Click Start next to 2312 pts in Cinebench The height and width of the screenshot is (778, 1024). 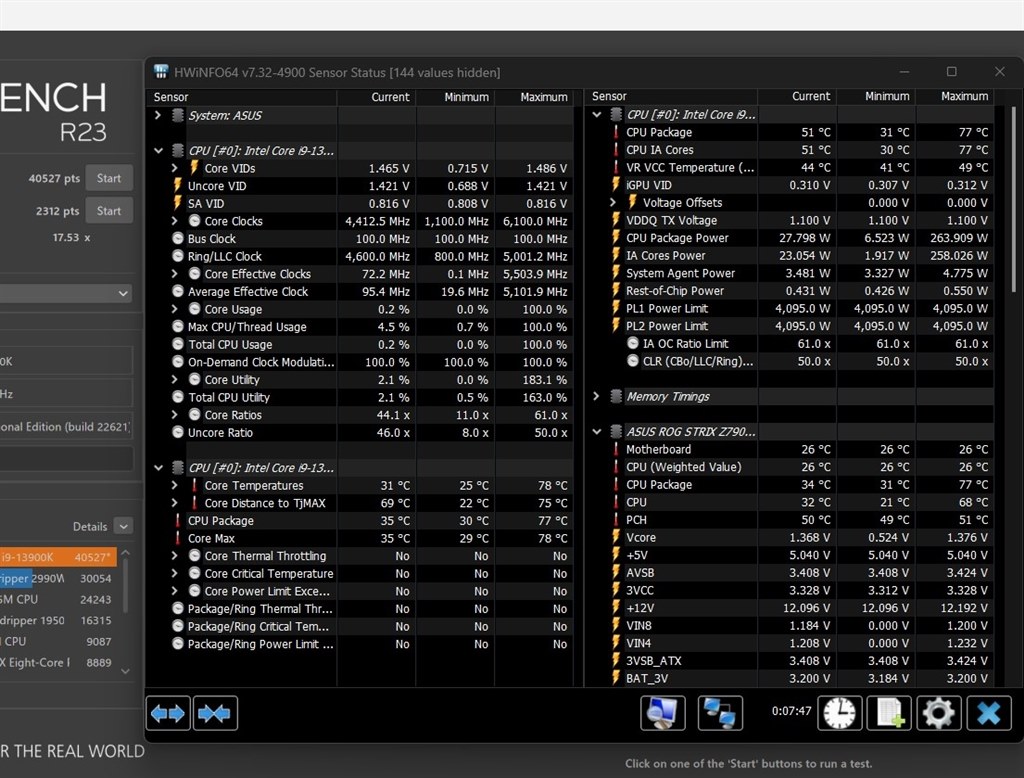click(x=109, y=211)
